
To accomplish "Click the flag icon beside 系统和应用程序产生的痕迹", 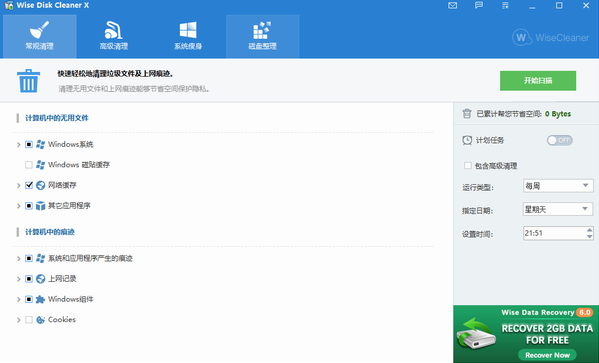I will [x=40, y=259].
